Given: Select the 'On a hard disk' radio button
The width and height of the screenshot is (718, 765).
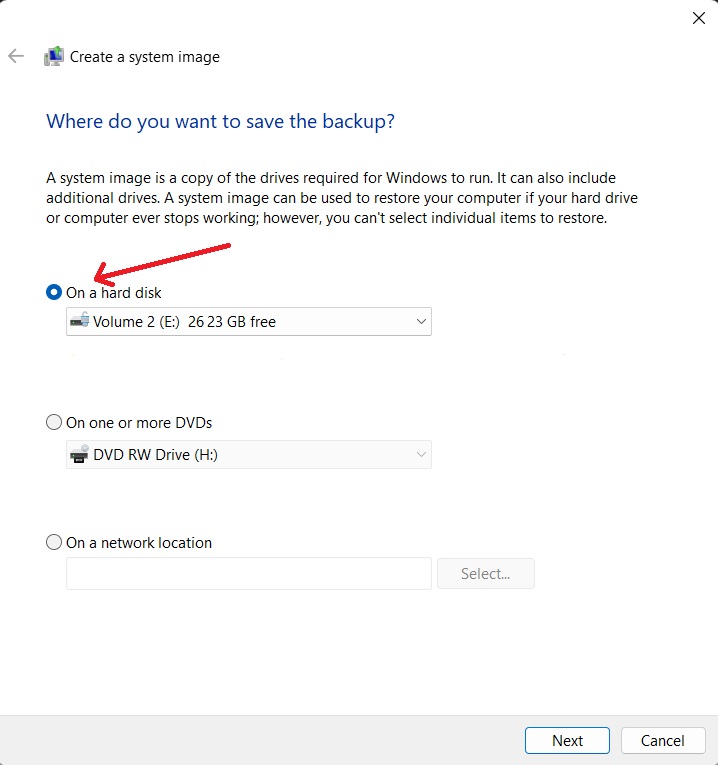Looking at the screenshot, I should 54,292.
